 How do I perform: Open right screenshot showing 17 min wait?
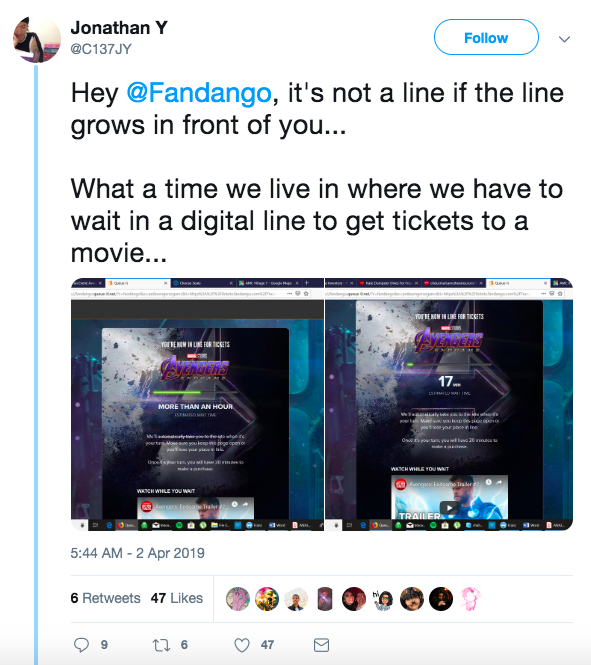pos(449,404)
